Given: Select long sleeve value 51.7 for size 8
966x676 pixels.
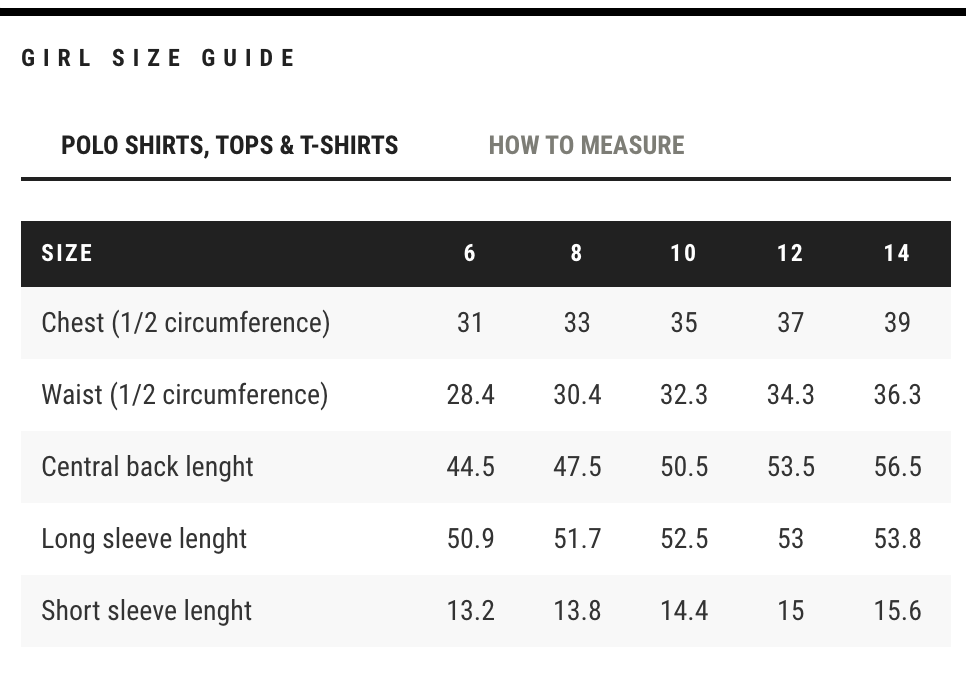Looking at the screenshot, I should (577, 539).
